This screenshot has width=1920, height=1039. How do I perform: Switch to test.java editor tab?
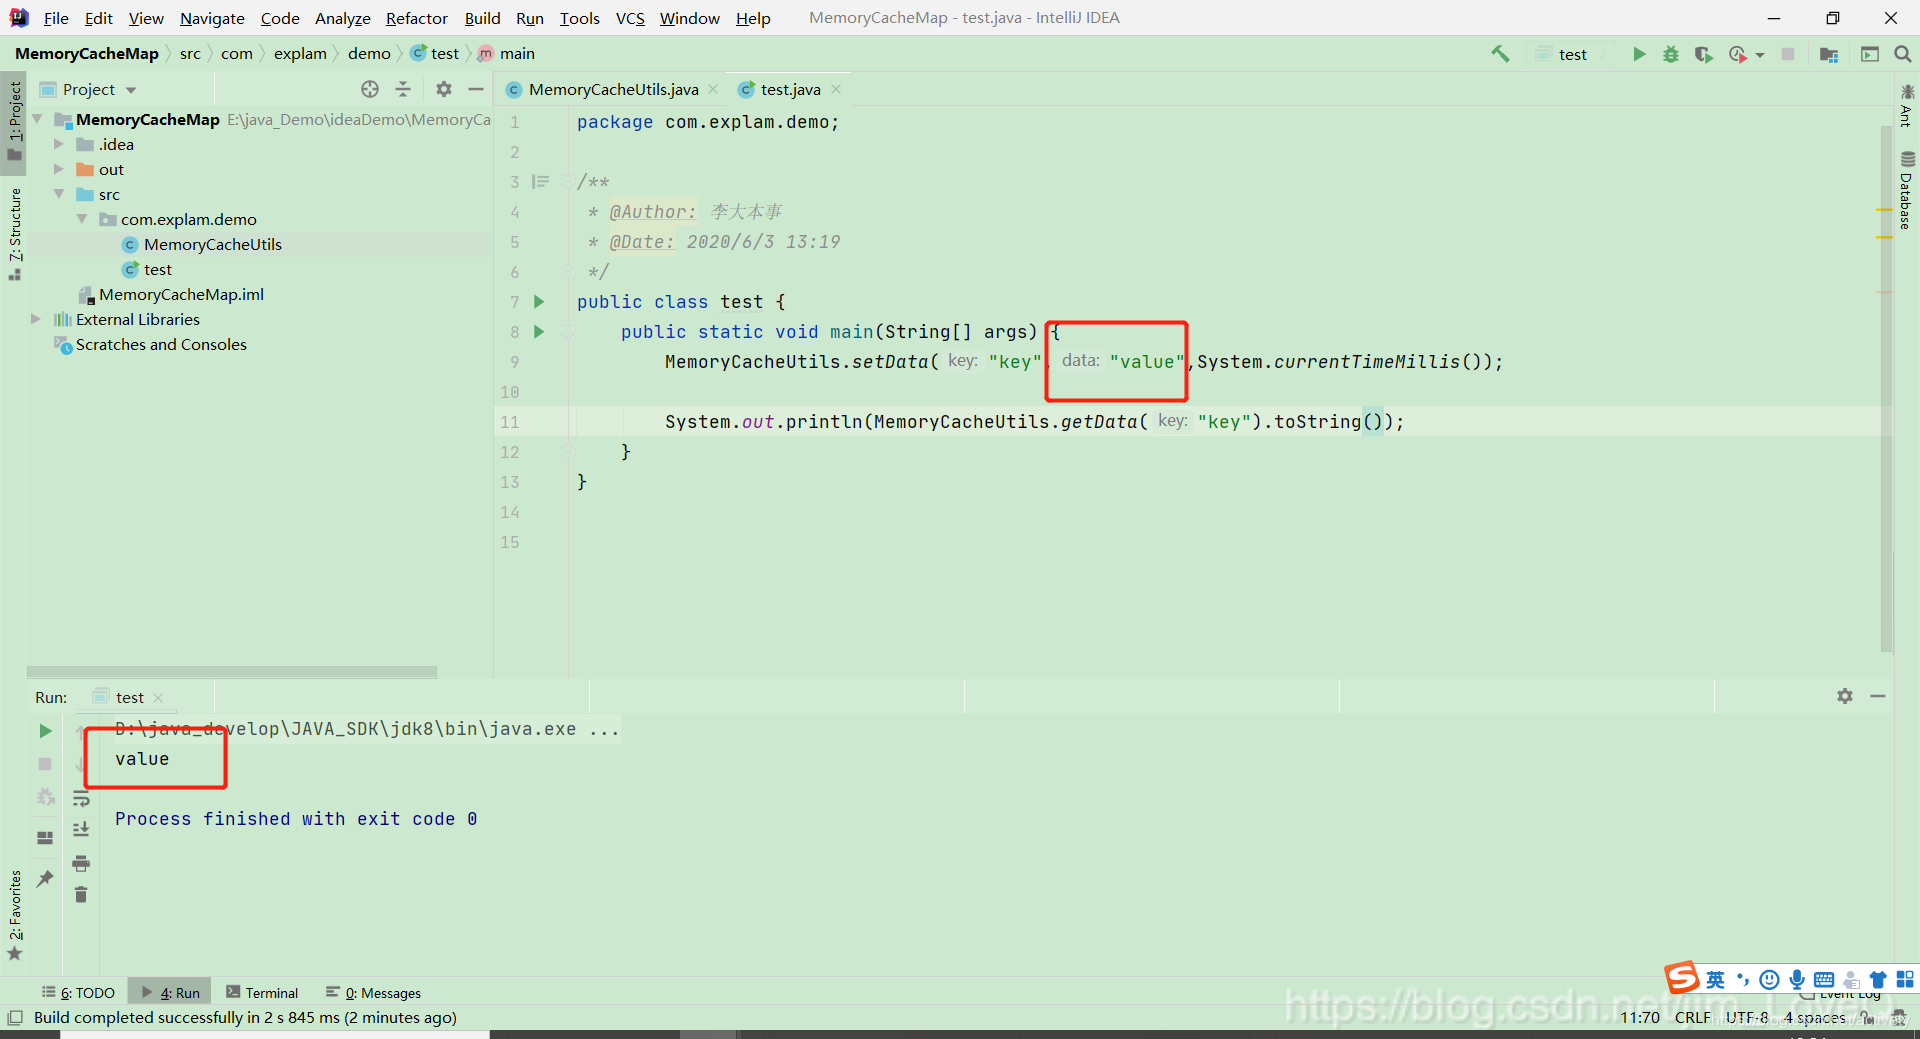790,89
